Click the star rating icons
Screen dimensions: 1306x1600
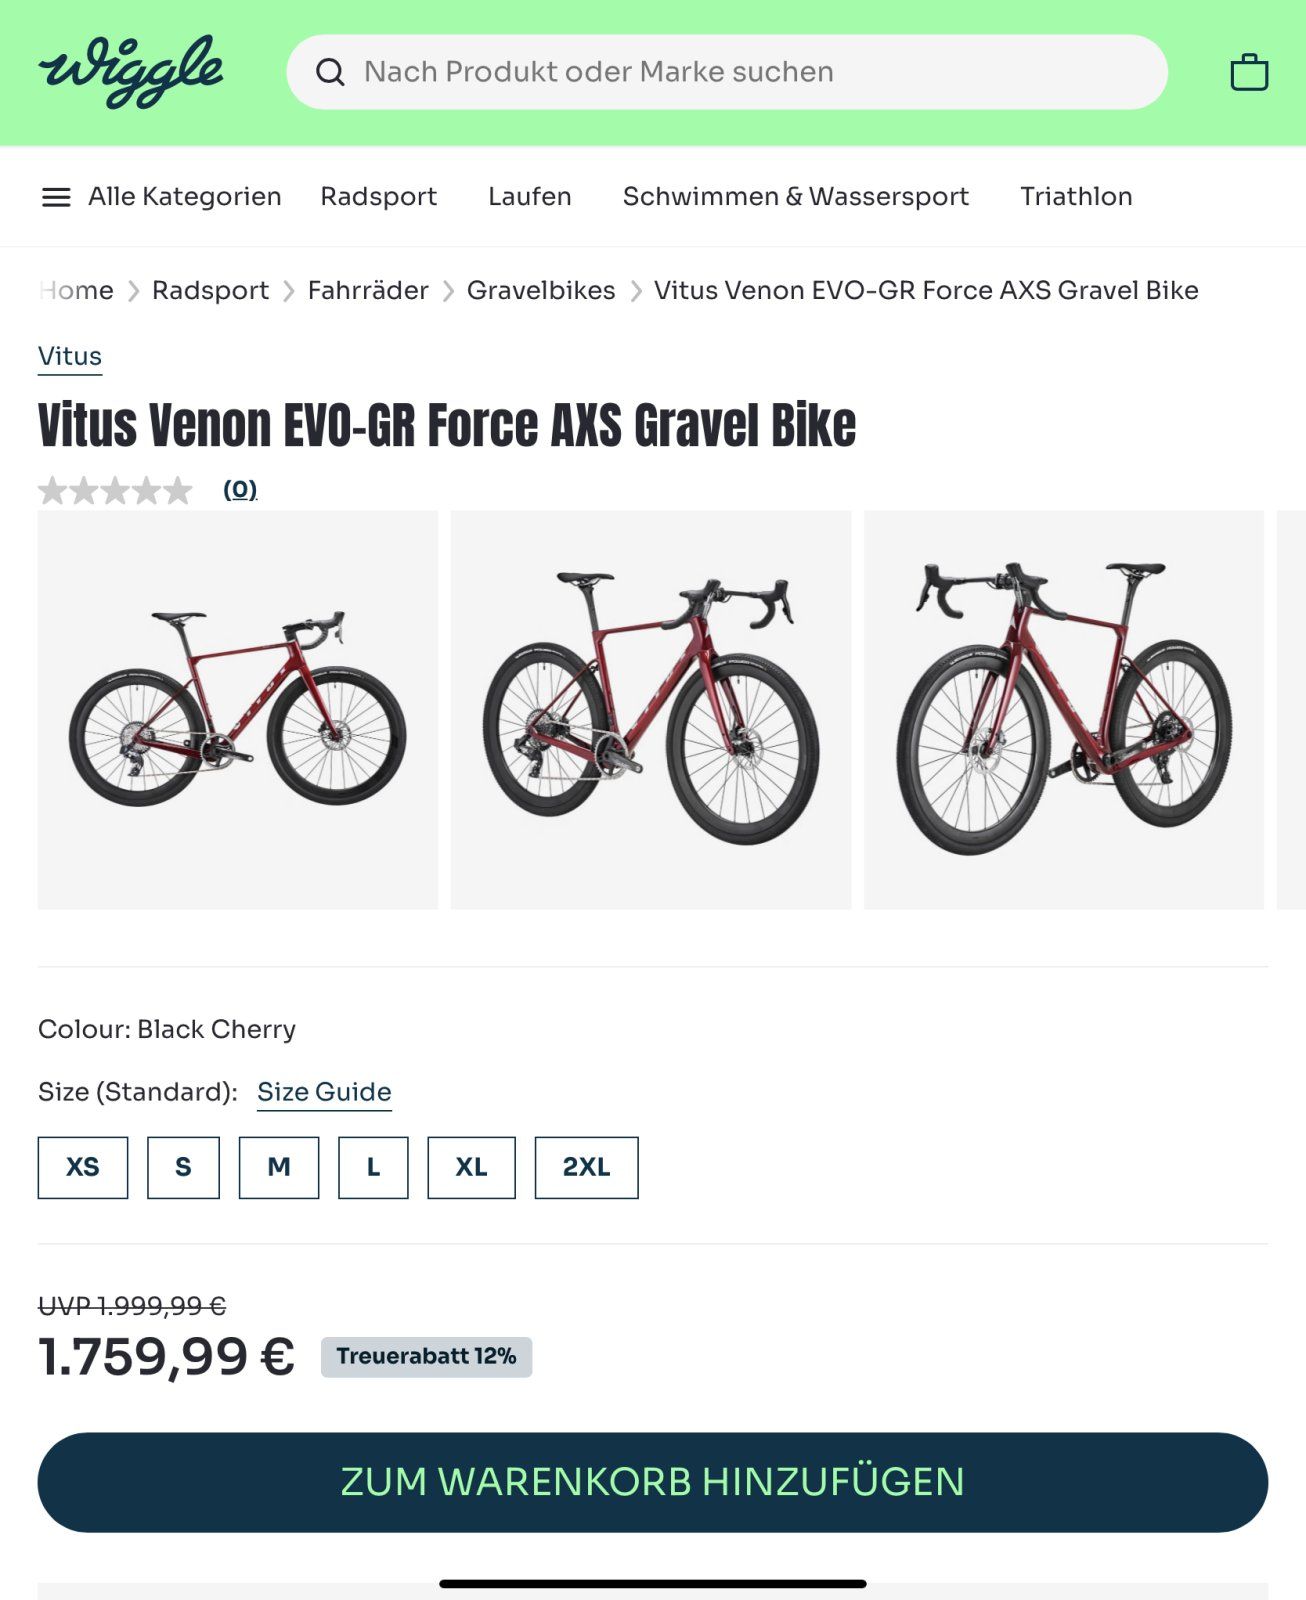coord(115,490)
